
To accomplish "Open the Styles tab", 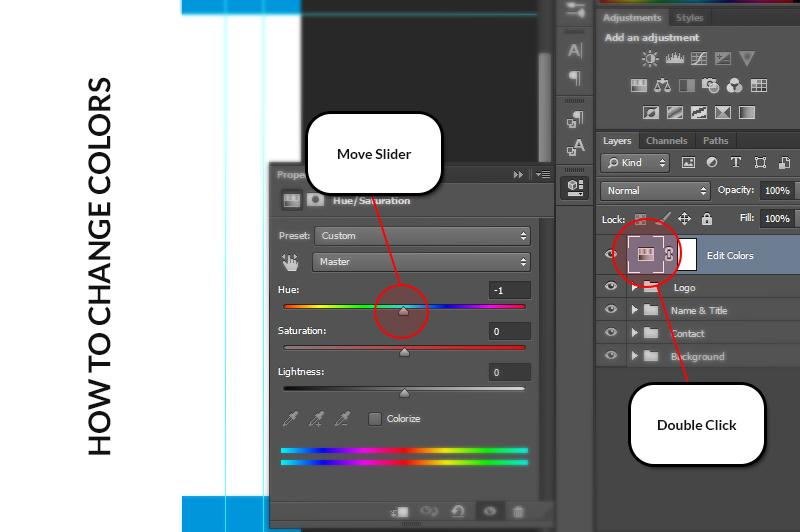I will point(689,18).
